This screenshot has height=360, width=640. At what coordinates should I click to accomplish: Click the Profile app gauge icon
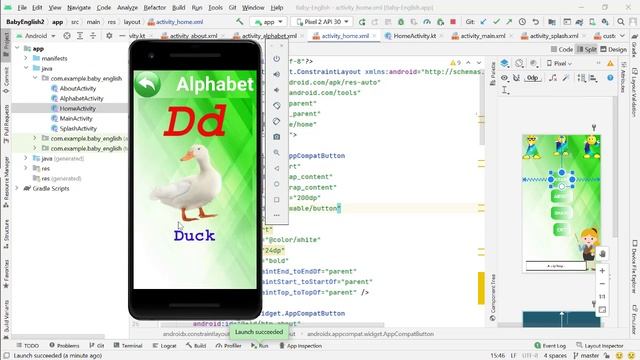[427, 22]
